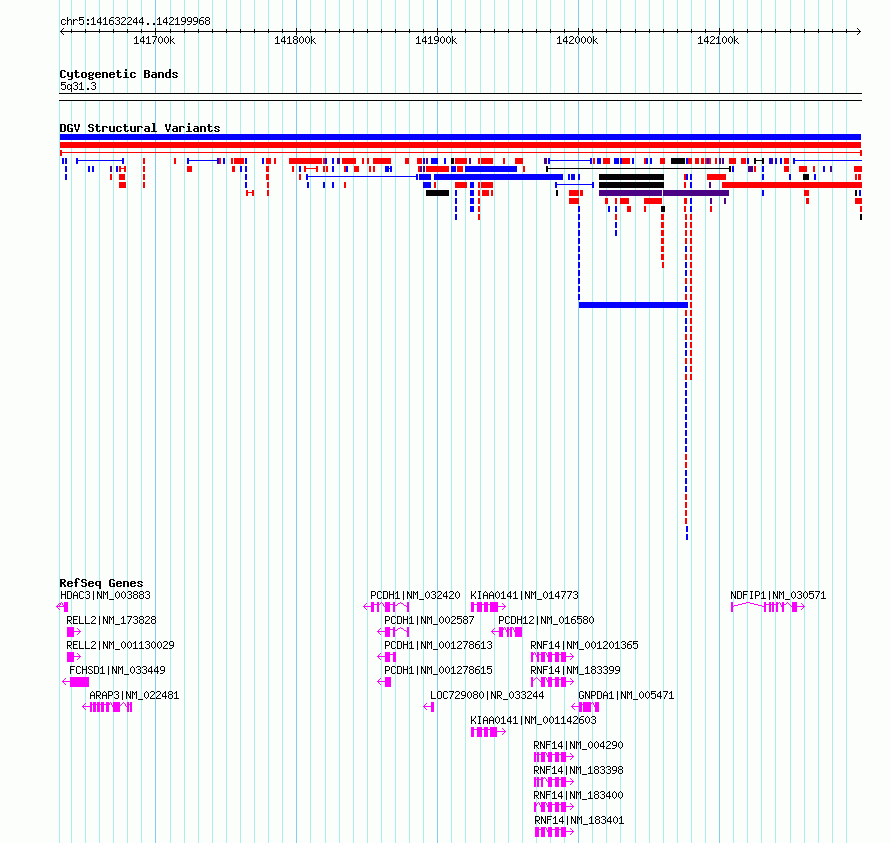Click the 142100k ruler label
This screenshot has width=890, height=843.
coord(718,40)
